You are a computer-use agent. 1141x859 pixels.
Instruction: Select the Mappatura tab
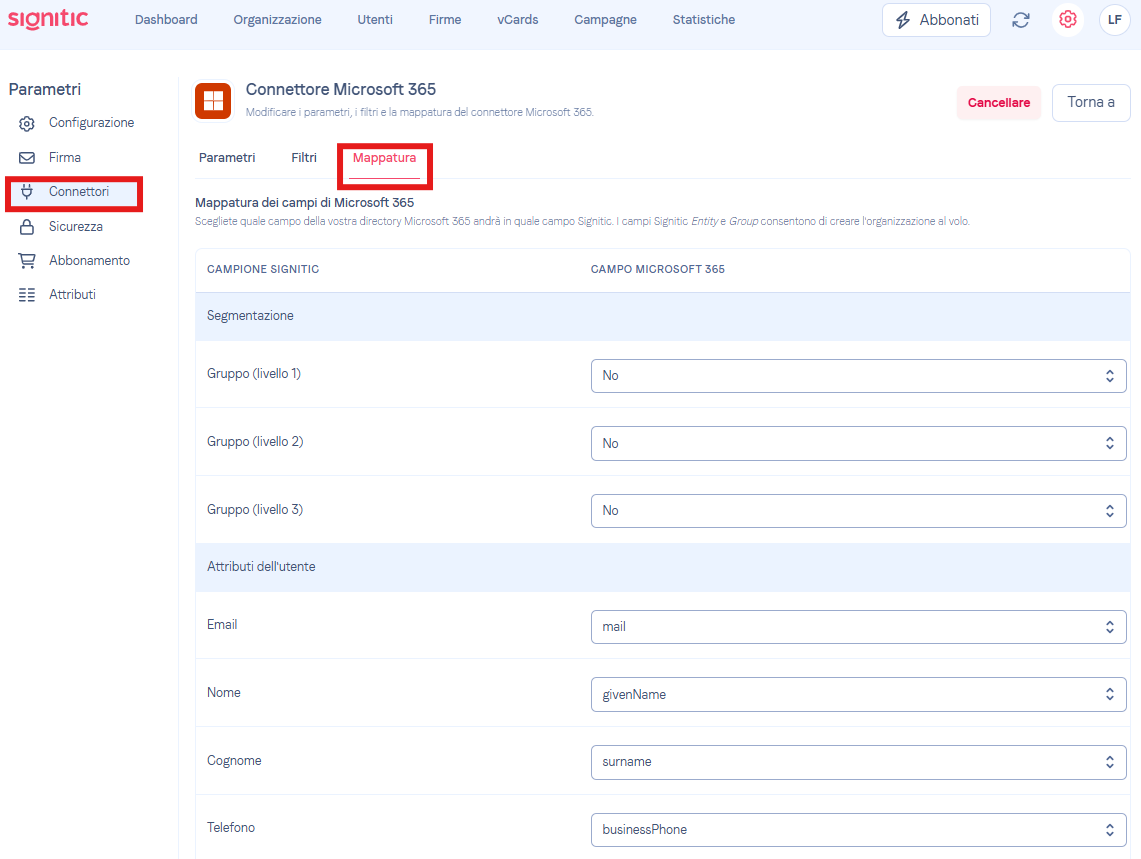(384, 158)
